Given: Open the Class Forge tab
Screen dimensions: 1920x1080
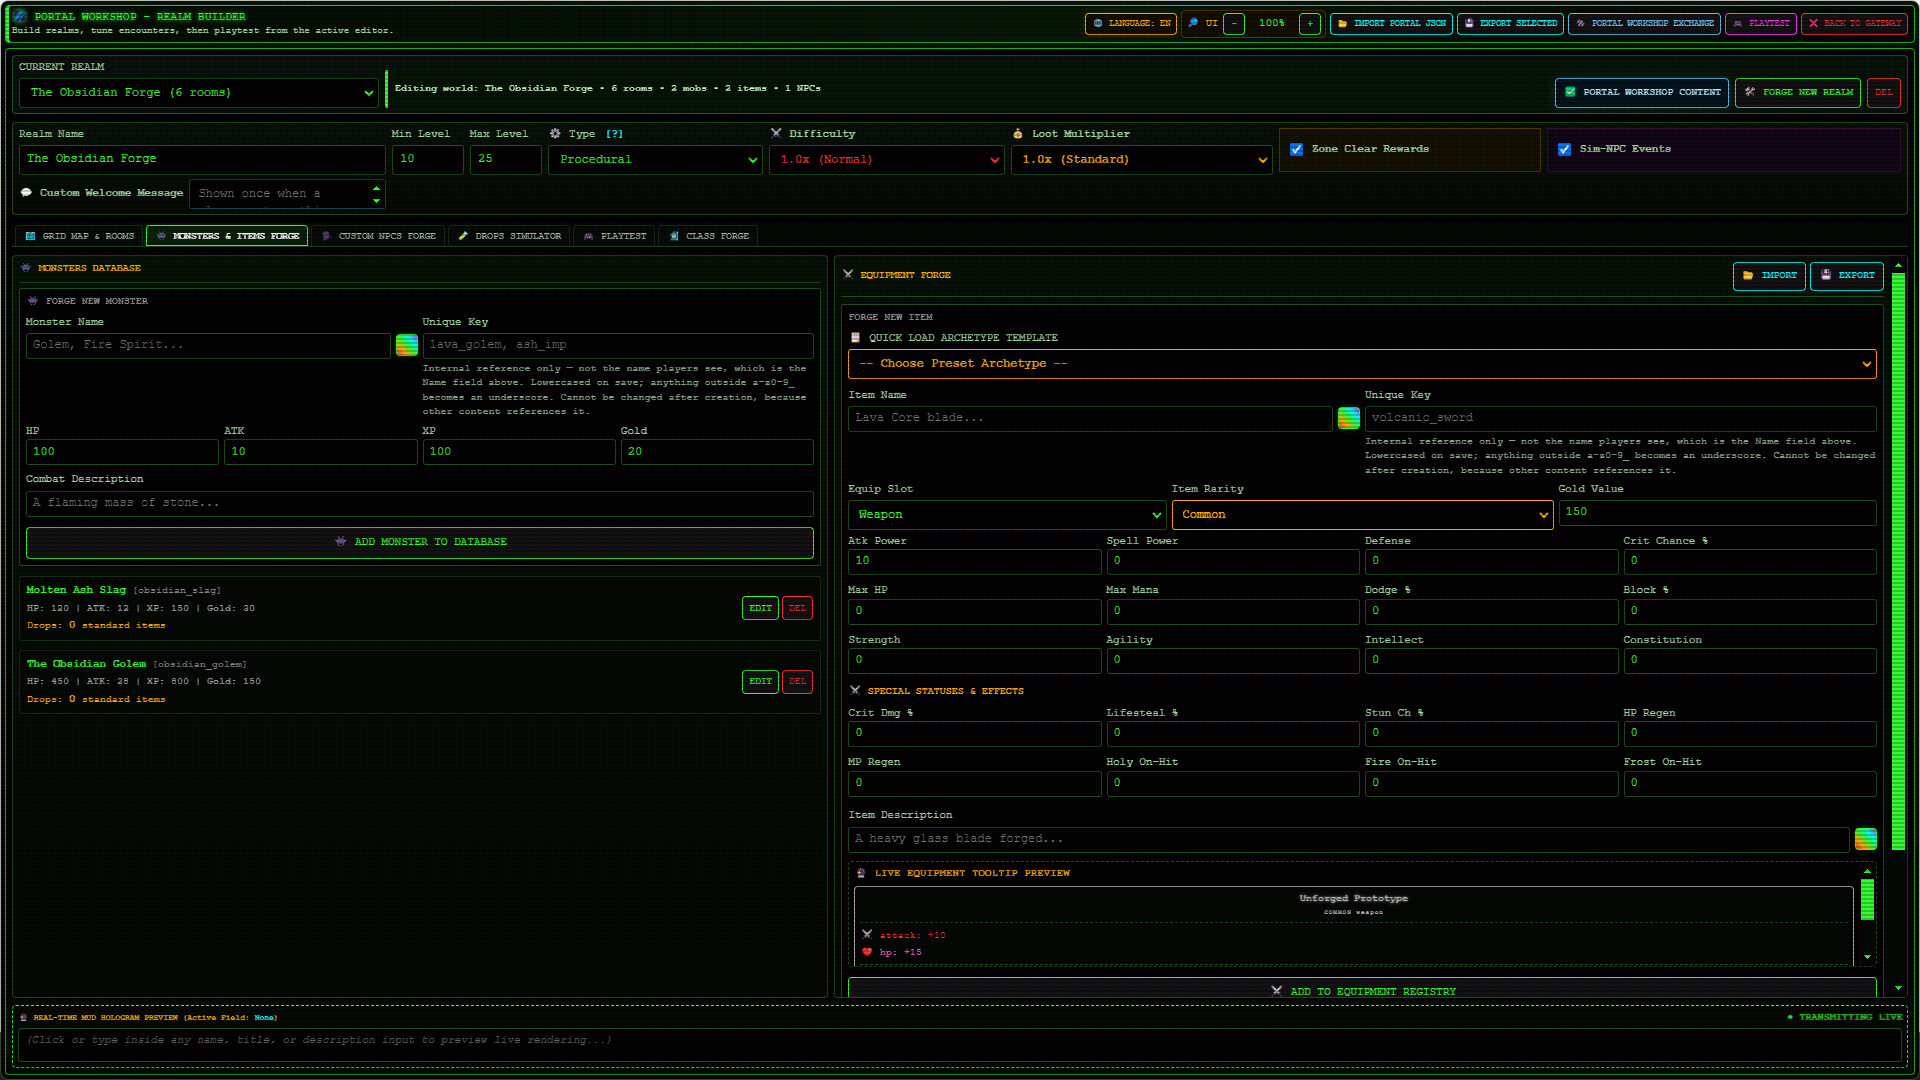Looking at the screenshot, I should (x=709, y=236).
